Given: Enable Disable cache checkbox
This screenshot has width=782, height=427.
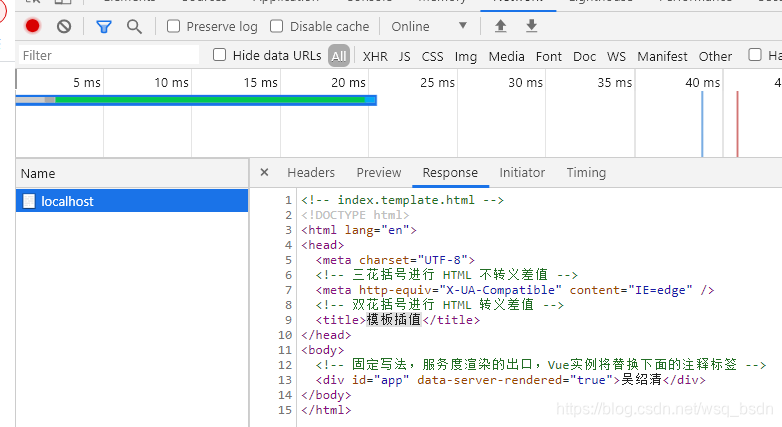Looking at the screenshot, I should click(x=276, y=26).
